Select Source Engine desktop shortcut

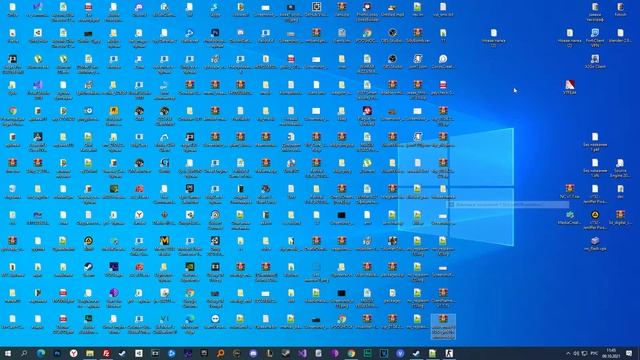(x=620, y=168)
